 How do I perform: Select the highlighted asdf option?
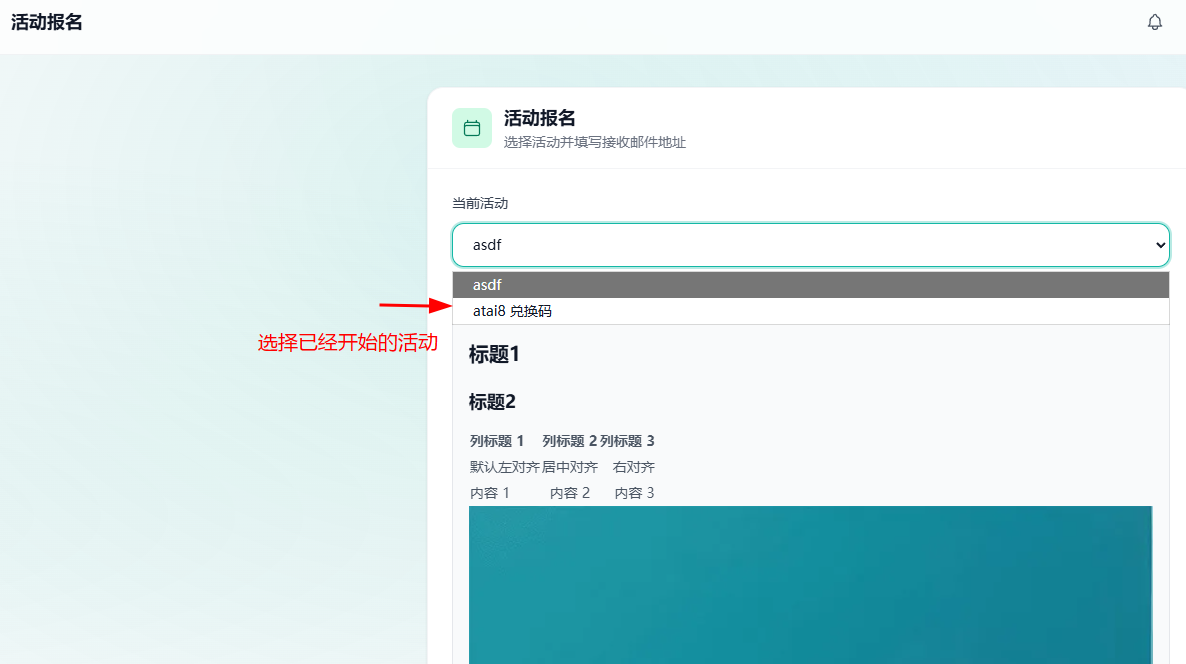(x=811, y=285)
